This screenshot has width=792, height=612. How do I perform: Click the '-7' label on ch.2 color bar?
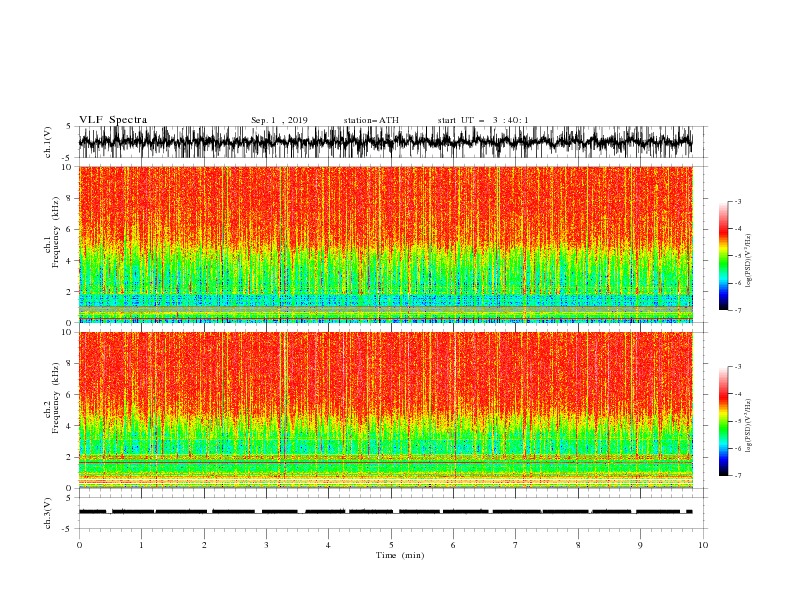737,476
